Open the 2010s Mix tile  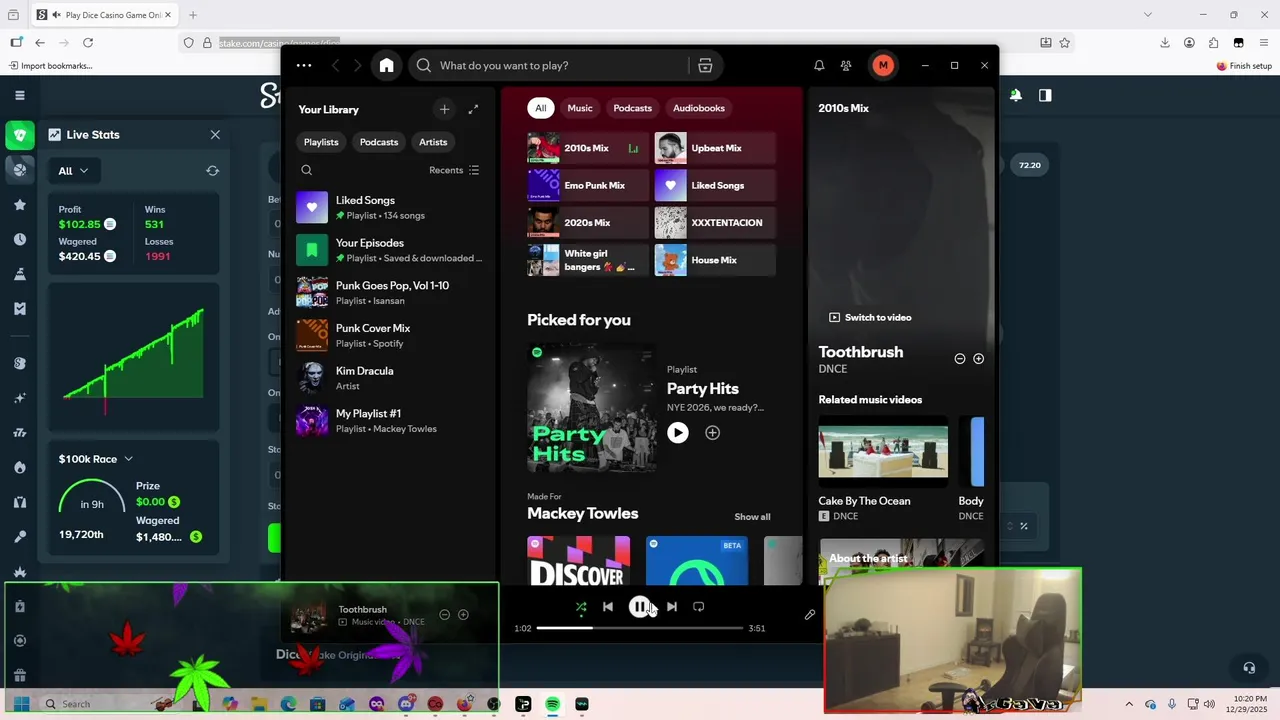588,148
